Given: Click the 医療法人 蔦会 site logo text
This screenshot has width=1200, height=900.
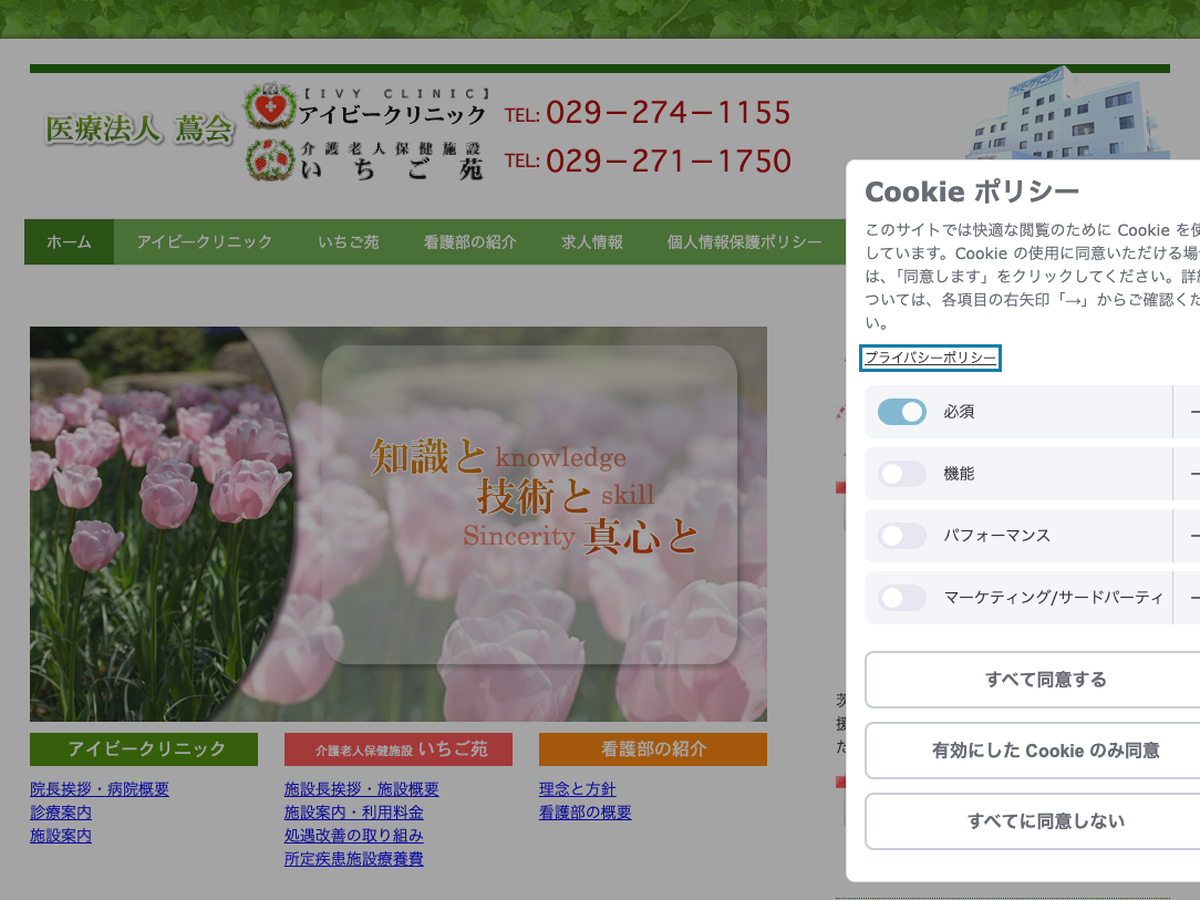Looking at the screenshot, I should coord(138,130).
